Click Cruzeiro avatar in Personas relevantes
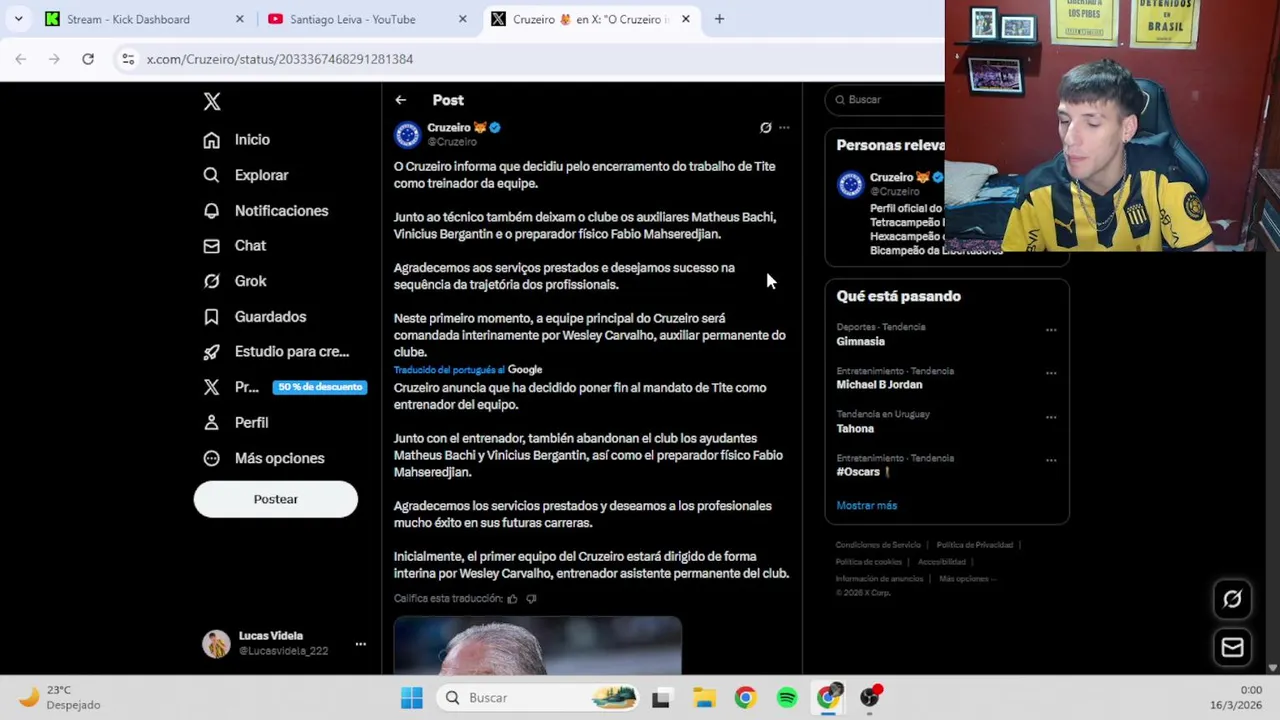This screenshot has width=1280, height=720. [x=850, y=185]
